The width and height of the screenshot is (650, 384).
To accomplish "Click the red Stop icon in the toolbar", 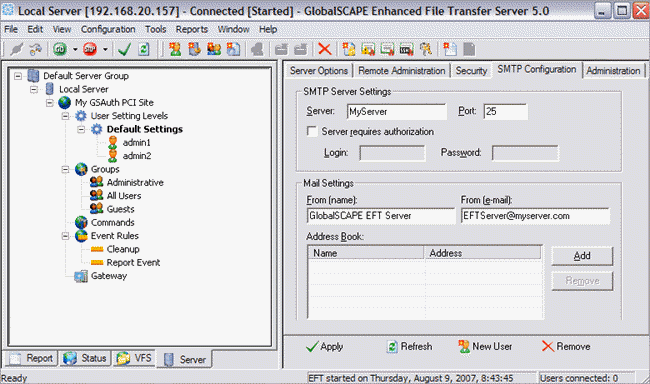I will 90,49.
